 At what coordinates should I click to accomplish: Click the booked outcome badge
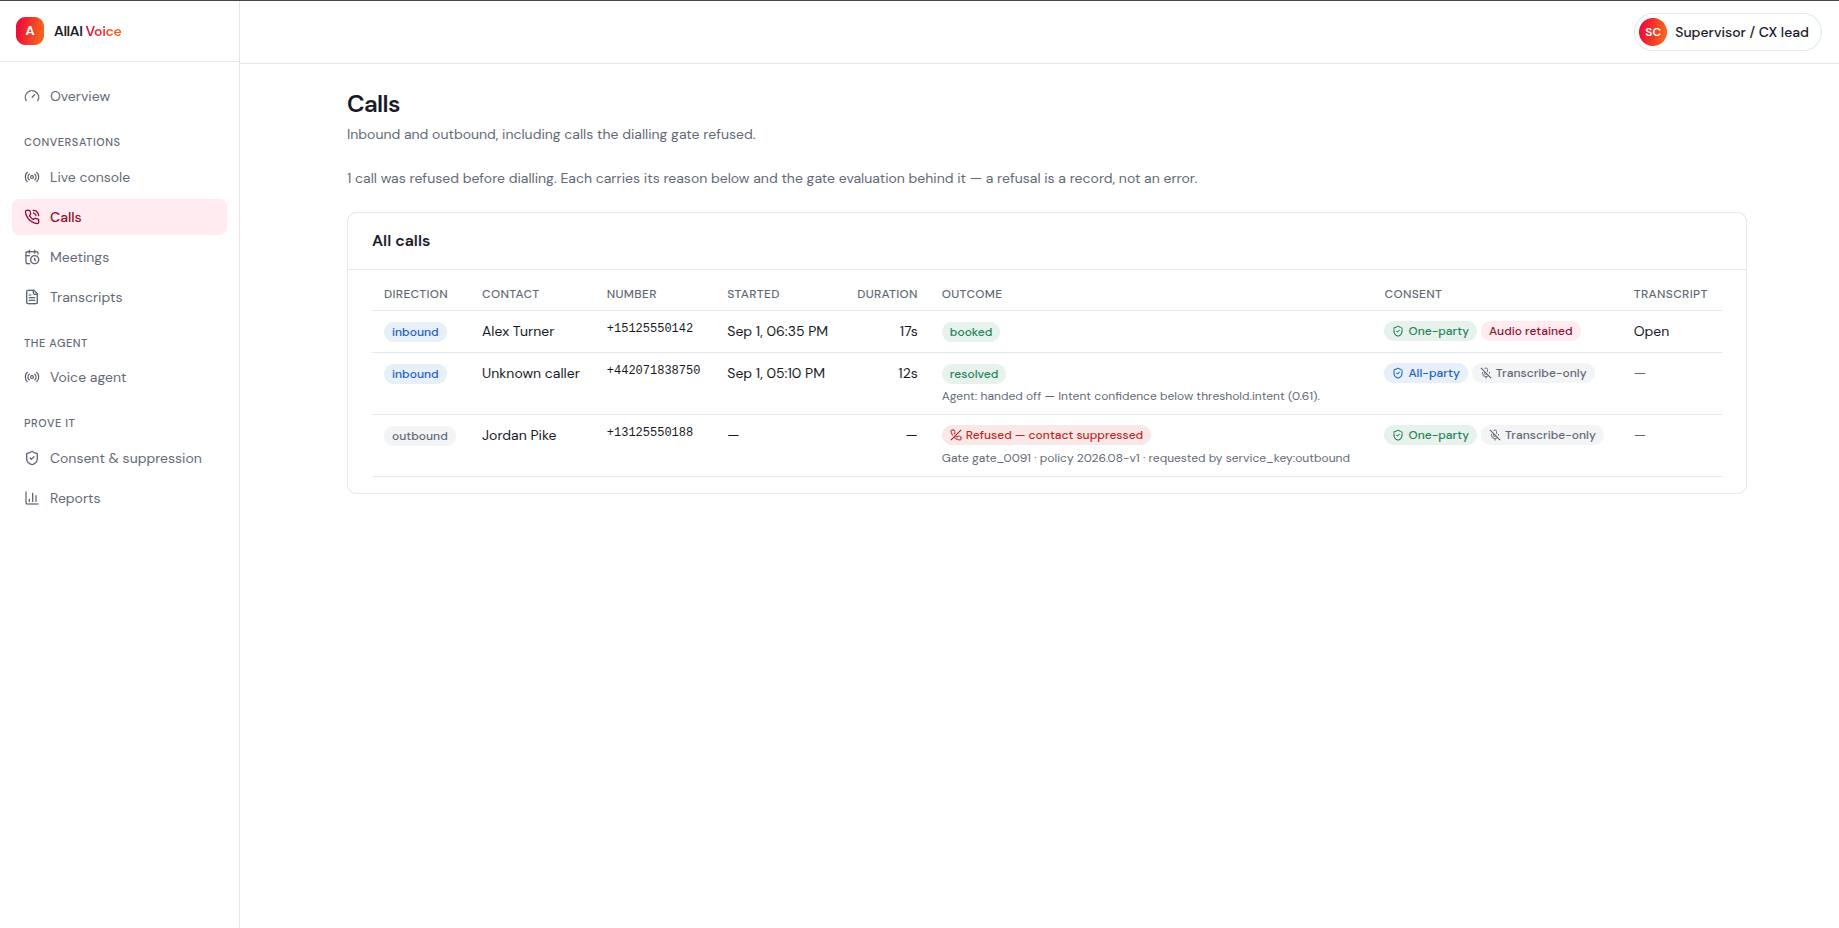click(971, 332)
